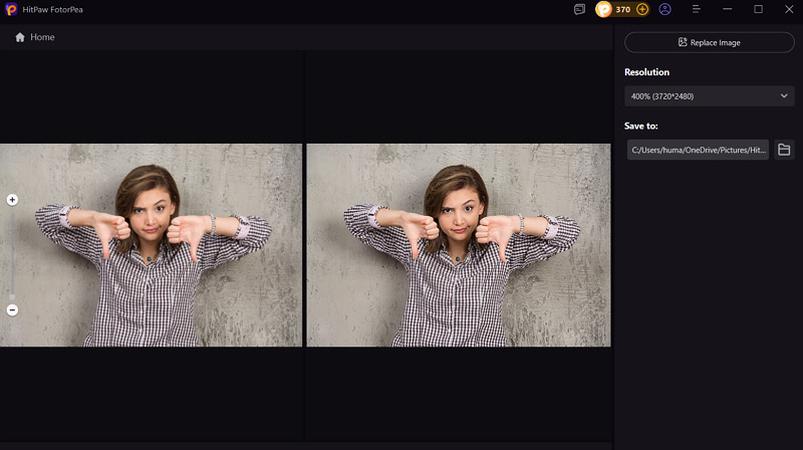Click the house icon next to Home

point(20,37)
